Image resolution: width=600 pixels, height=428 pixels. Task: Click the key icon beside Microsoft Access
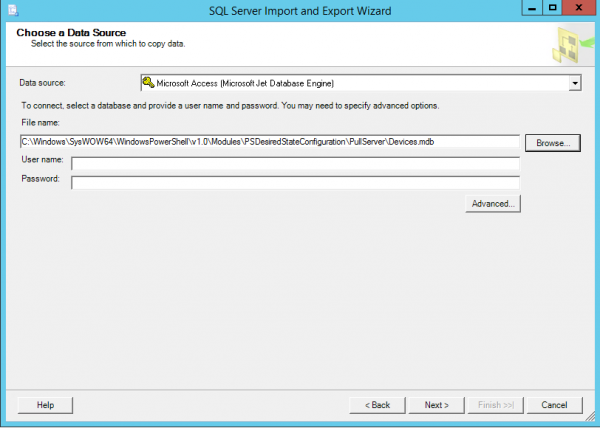click(147, 84)
